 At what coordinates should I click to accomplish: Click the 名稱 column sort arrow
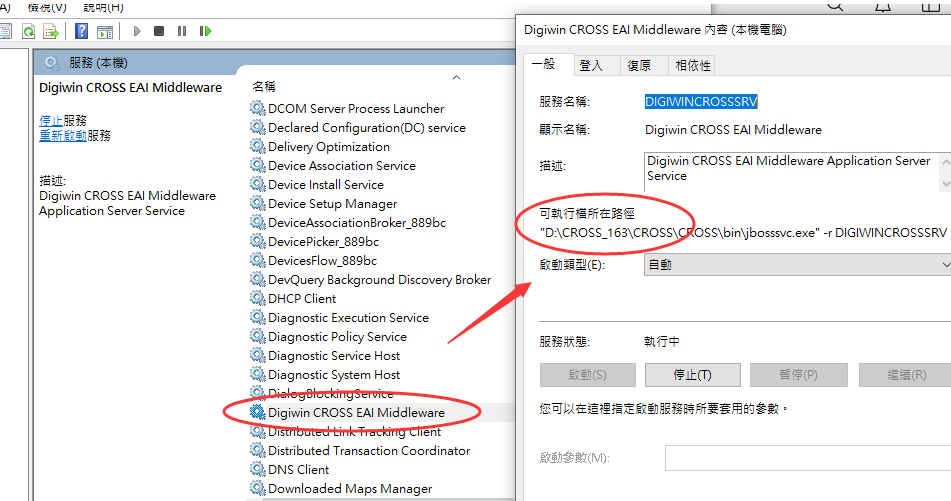point(457,77)
